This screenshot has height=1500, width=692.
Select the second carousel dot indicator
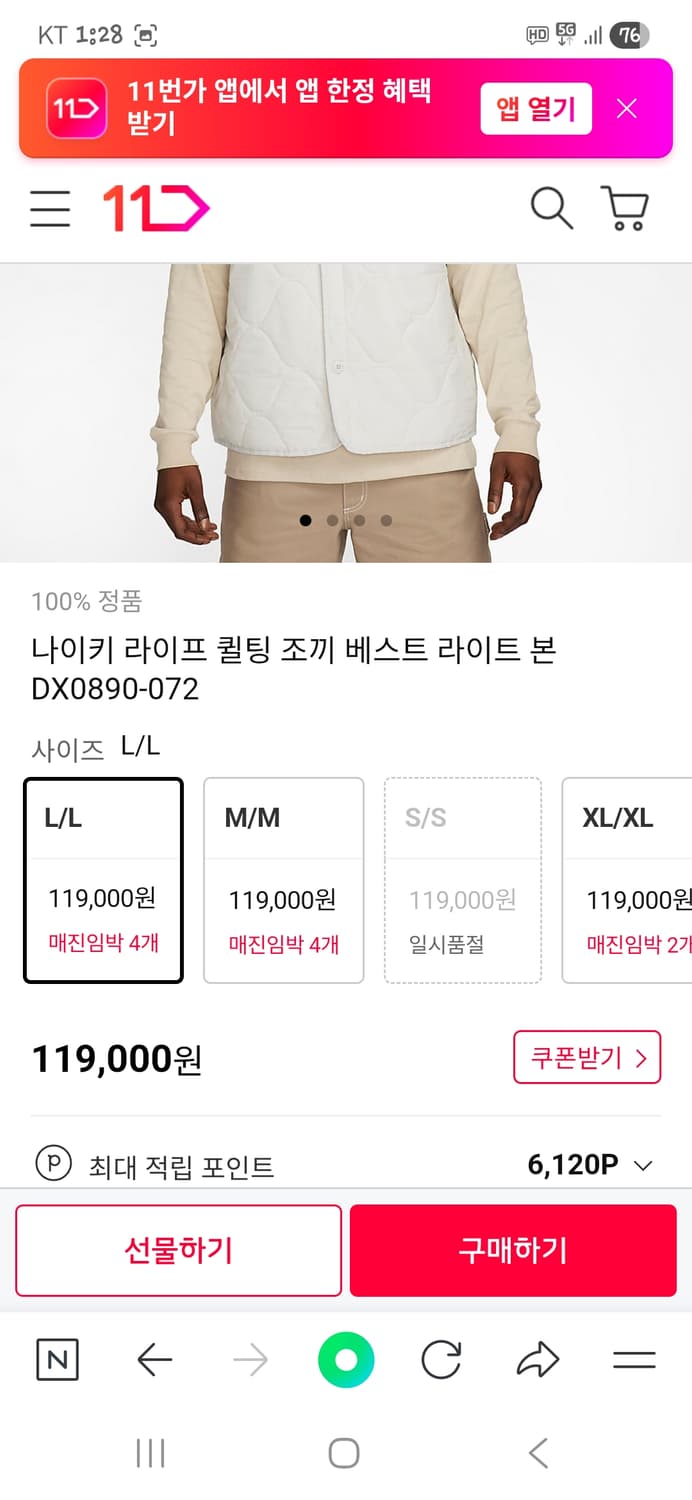(x=332, y=520)
